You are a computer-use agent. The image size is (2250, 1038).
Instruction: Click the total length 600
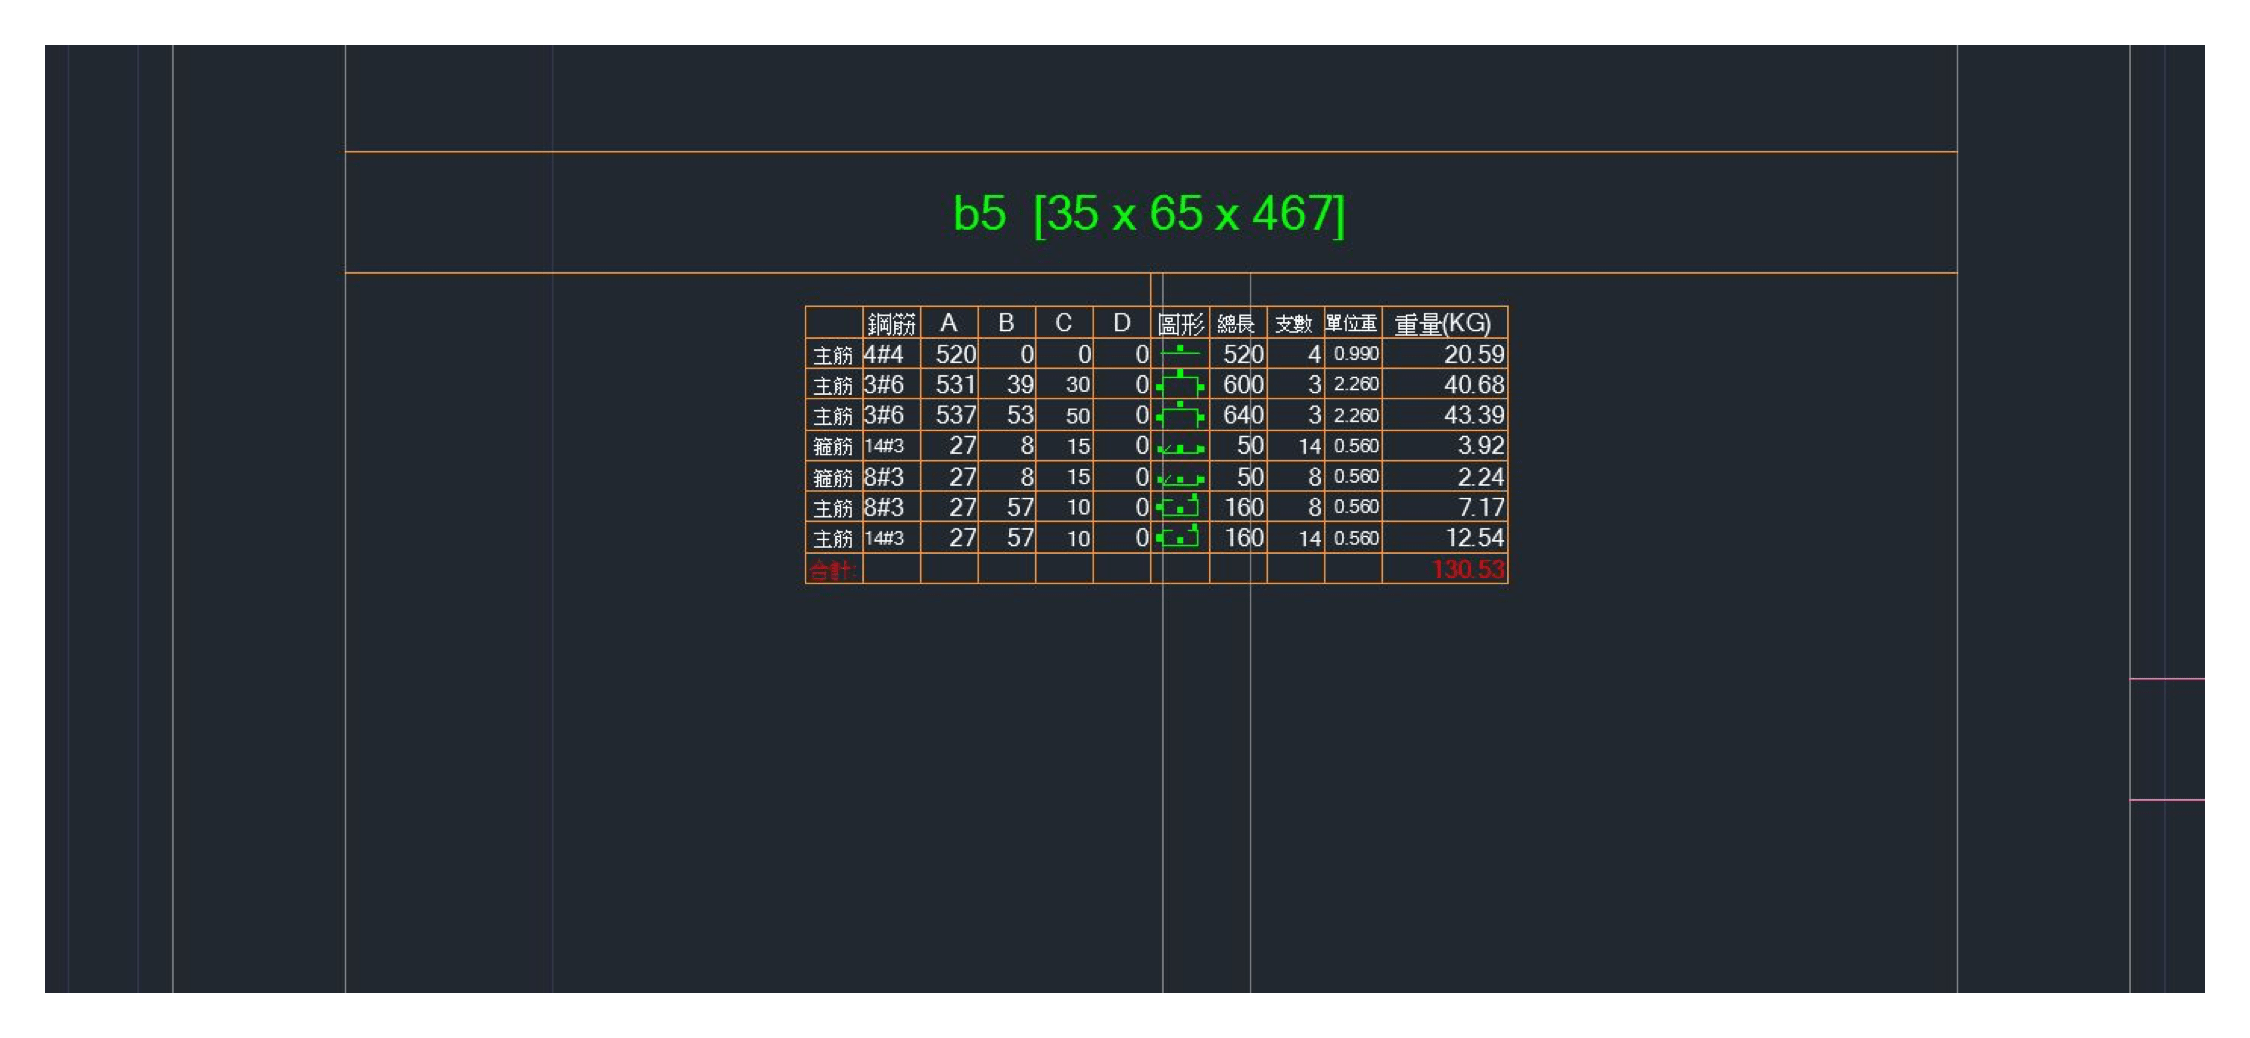[1243, 384]
